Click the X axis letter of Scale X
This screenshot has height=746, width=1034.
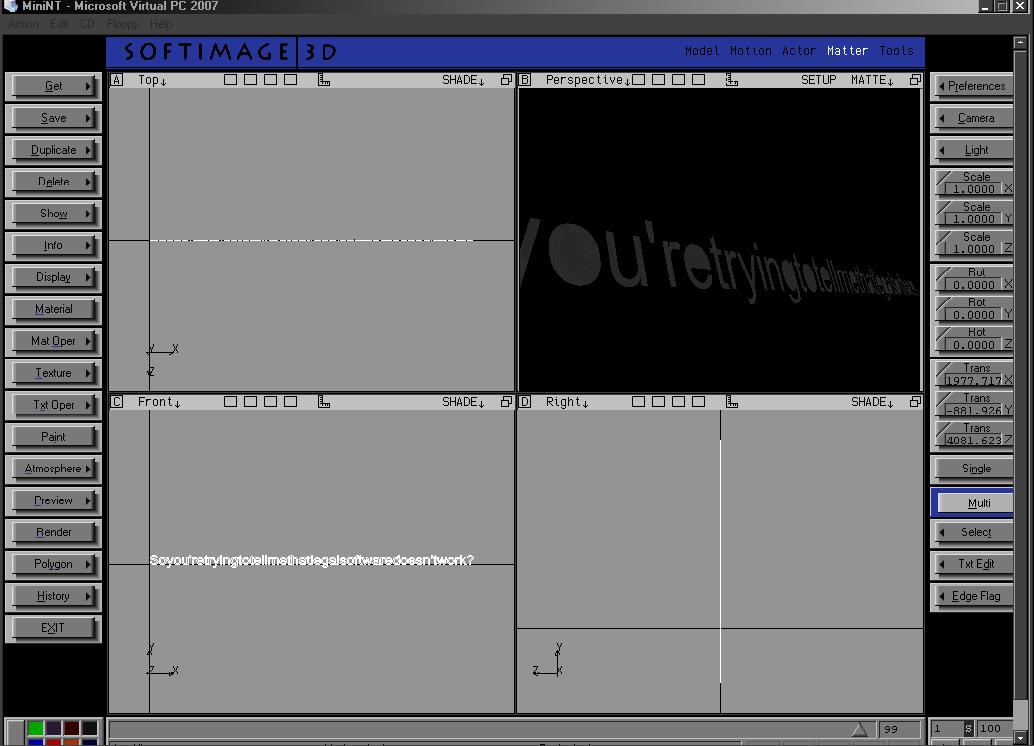1008,189
